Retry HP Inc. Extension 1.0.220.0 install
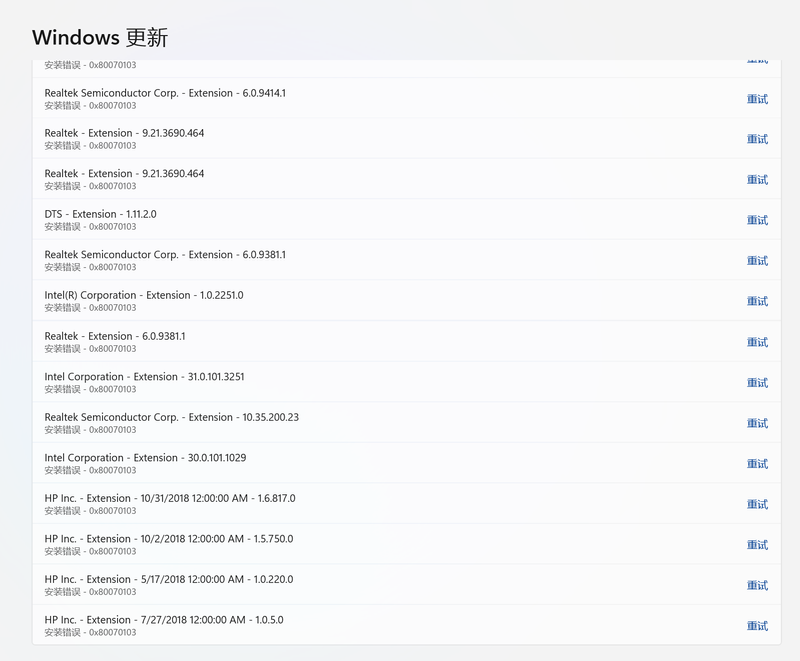Image resolution: width=800 pixels, height=661 pixels. (757, 585)
